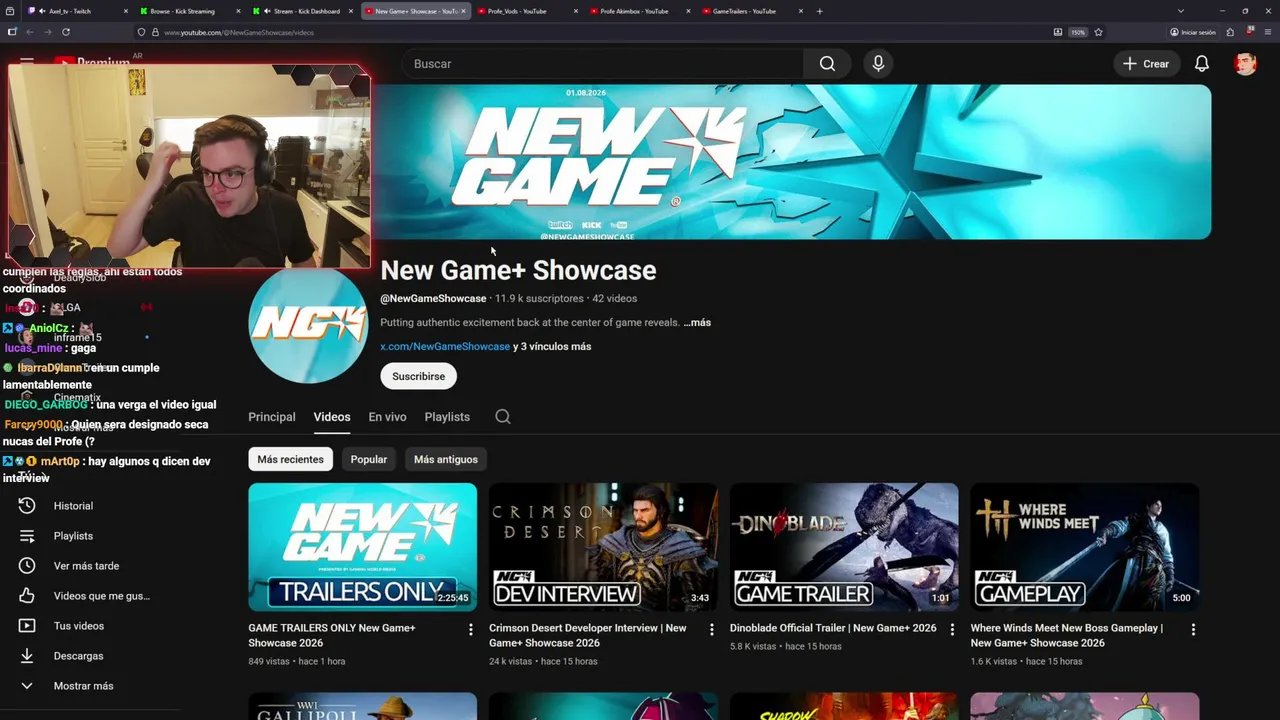
Task: Open the Dinoblade Game Trailer thumbnail
Action: click(x=844, y=547)
